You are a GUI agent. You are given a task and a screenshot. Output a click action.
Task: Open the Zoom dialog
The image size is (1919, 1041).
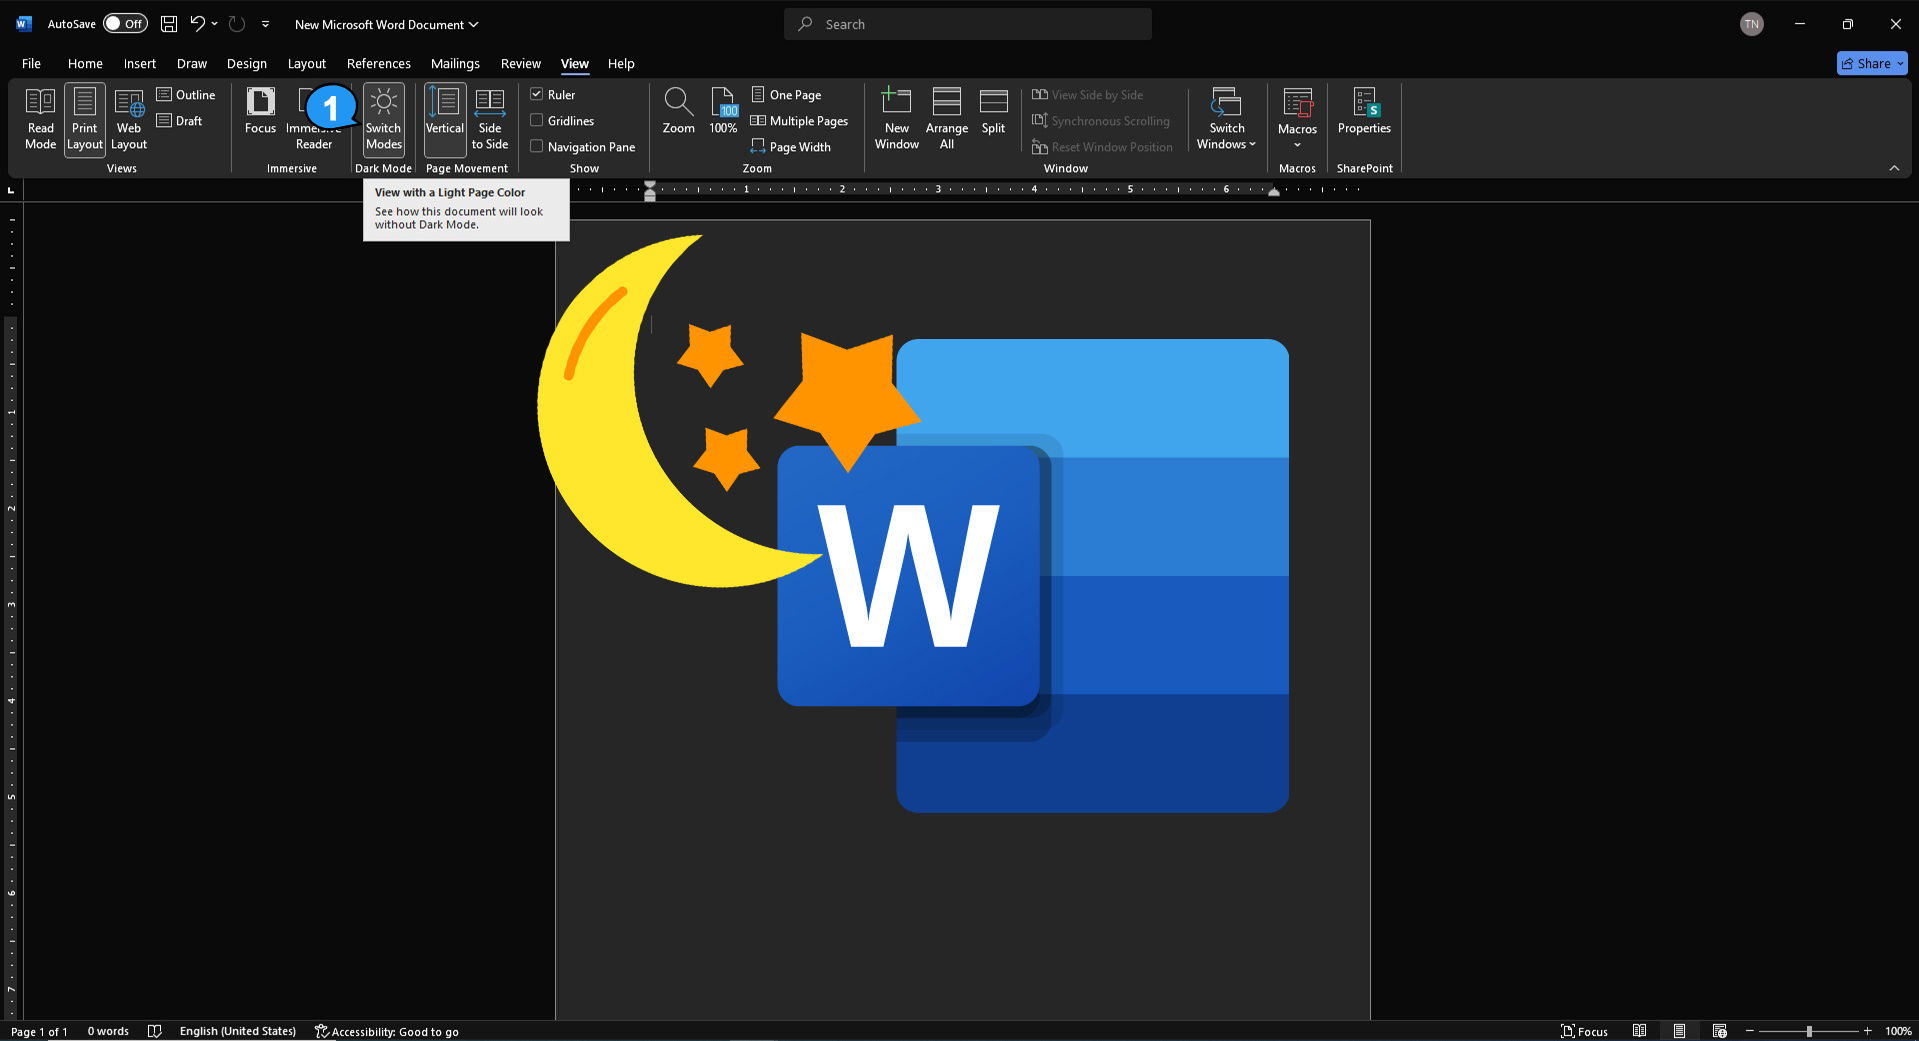[x=678, y=111]
